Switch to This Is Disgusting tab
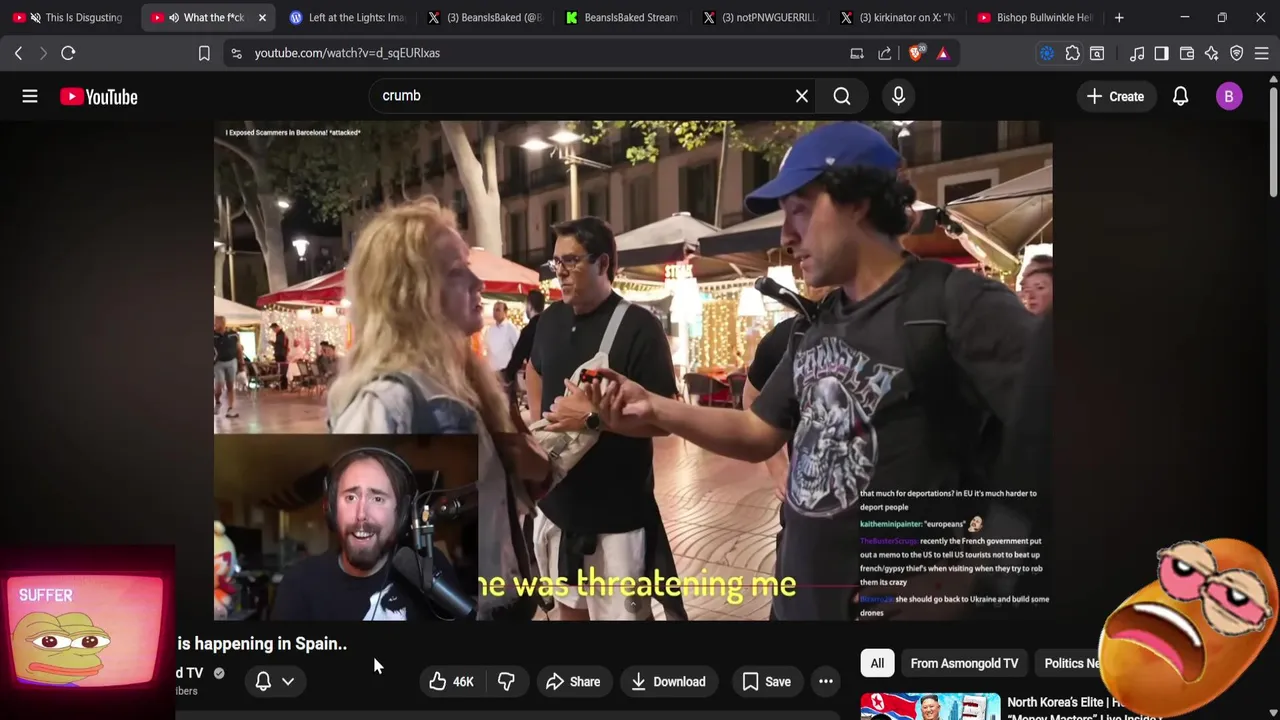The image size is (1280, 720). pos(70,17)
